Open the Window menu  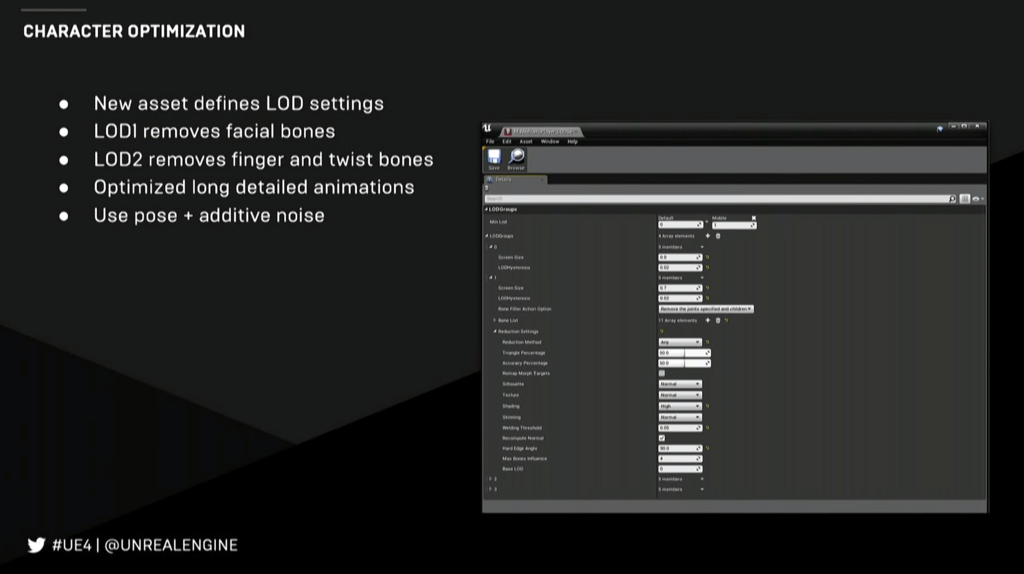click(x=550, y=141)
